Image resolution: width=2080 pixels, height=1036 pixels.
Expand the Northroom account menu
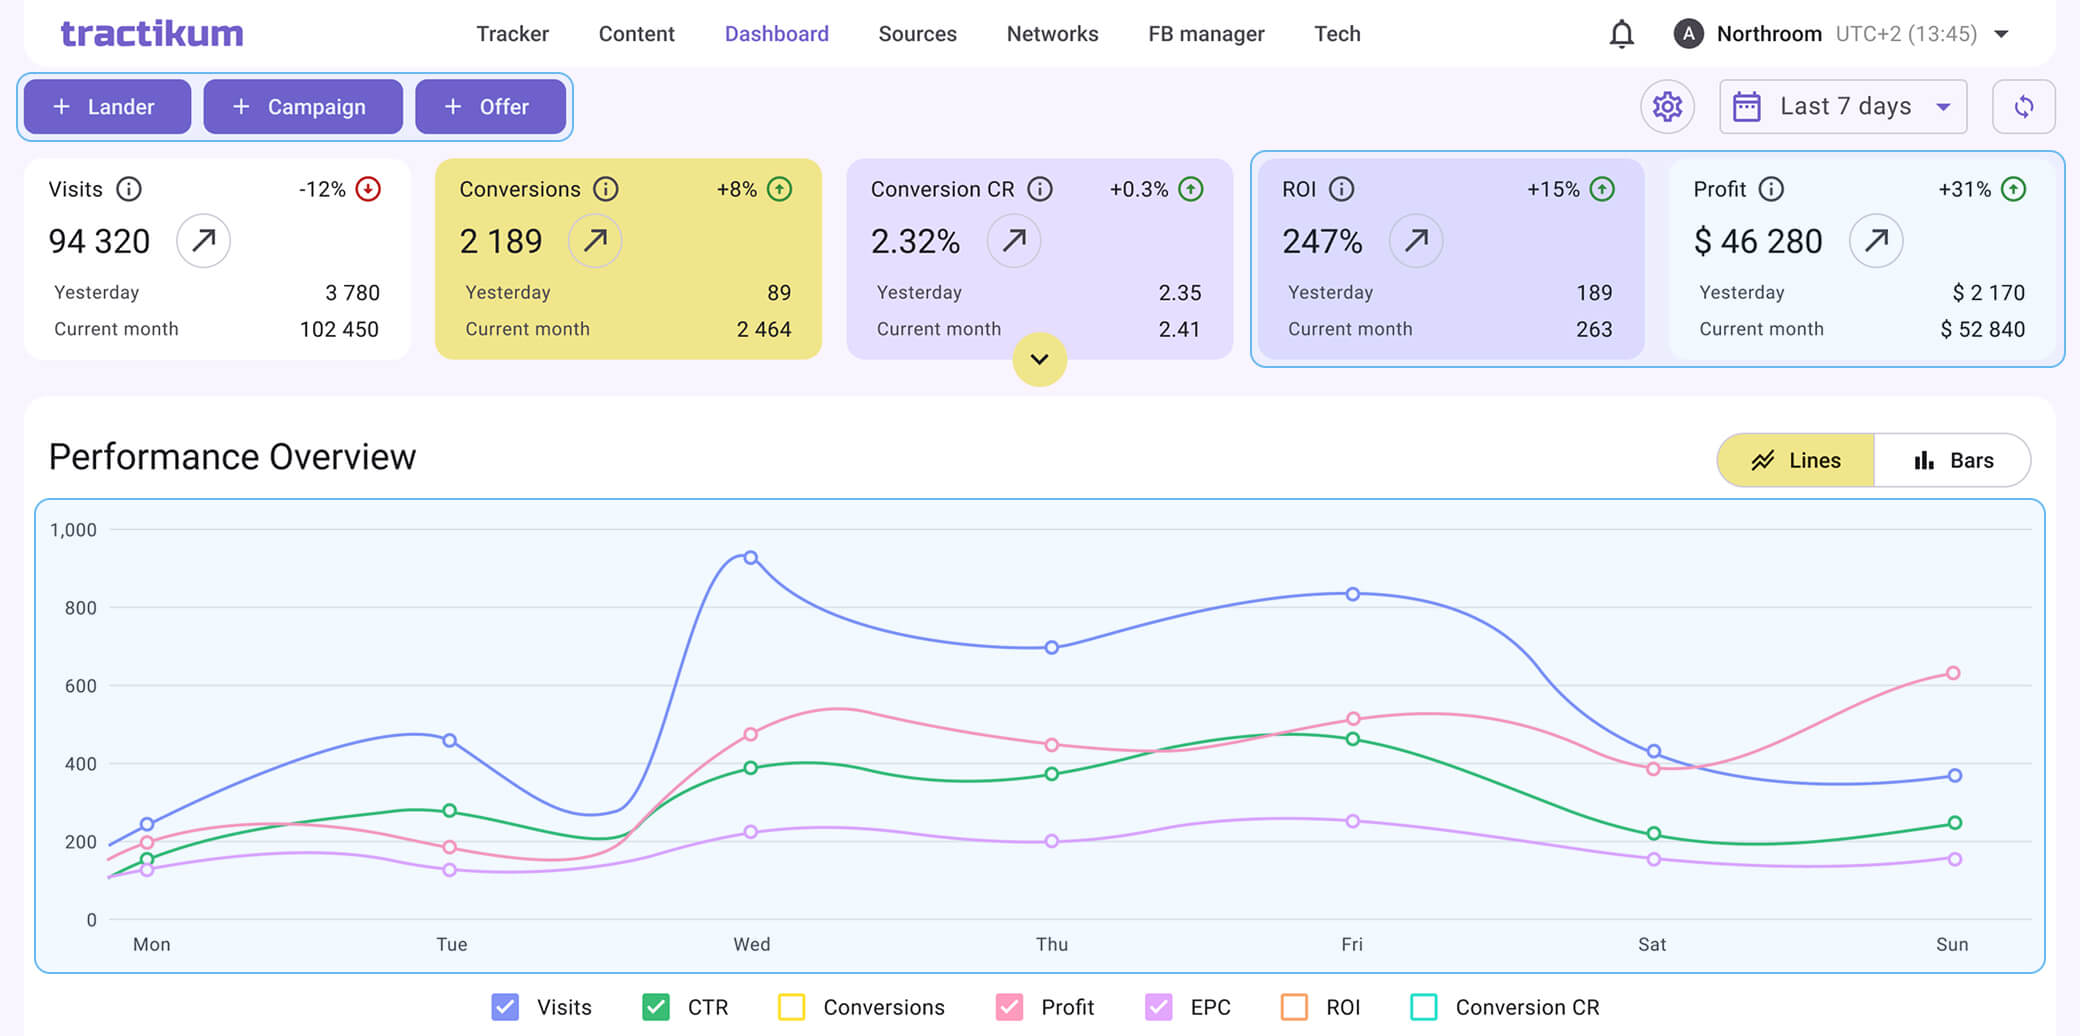(2001, 34)
